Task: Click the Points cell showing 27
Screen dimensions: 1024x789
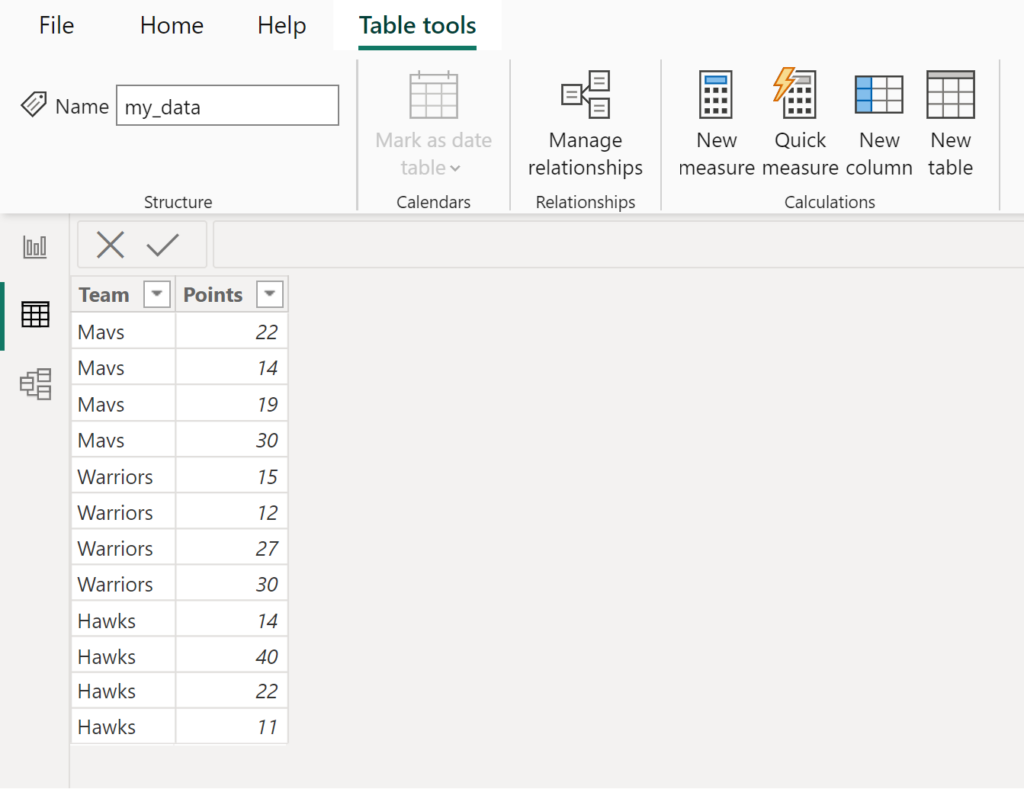Action: click(232, 548)
